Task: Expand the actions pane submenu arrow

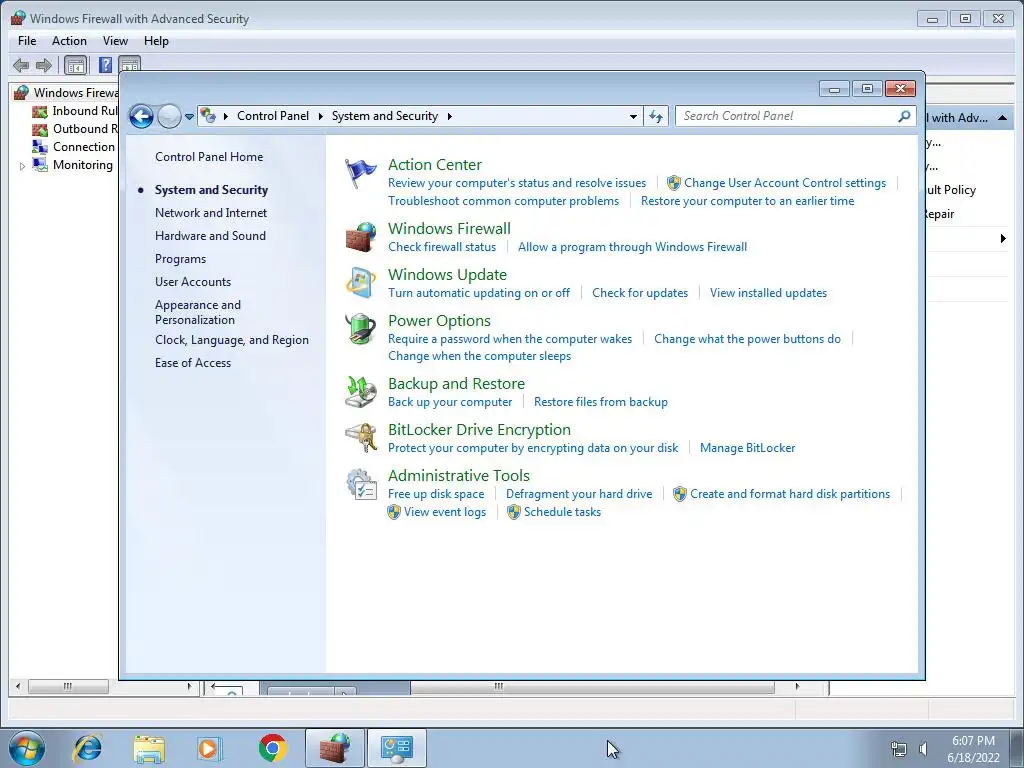Action: coord(1003,238)
